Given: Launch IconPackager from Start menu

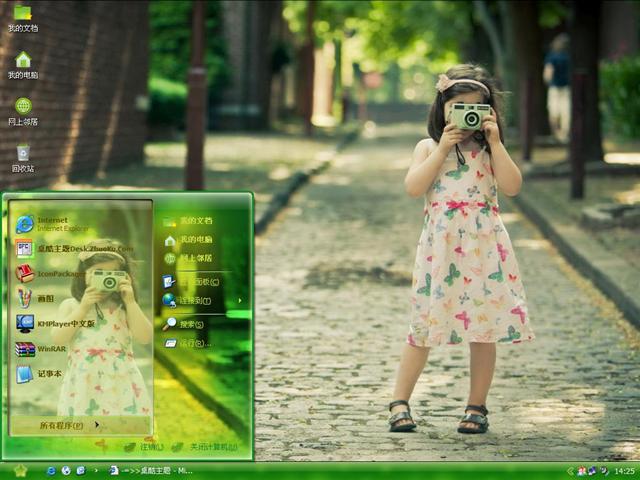Looking at the screenshot, I should (x=50, y=273).
